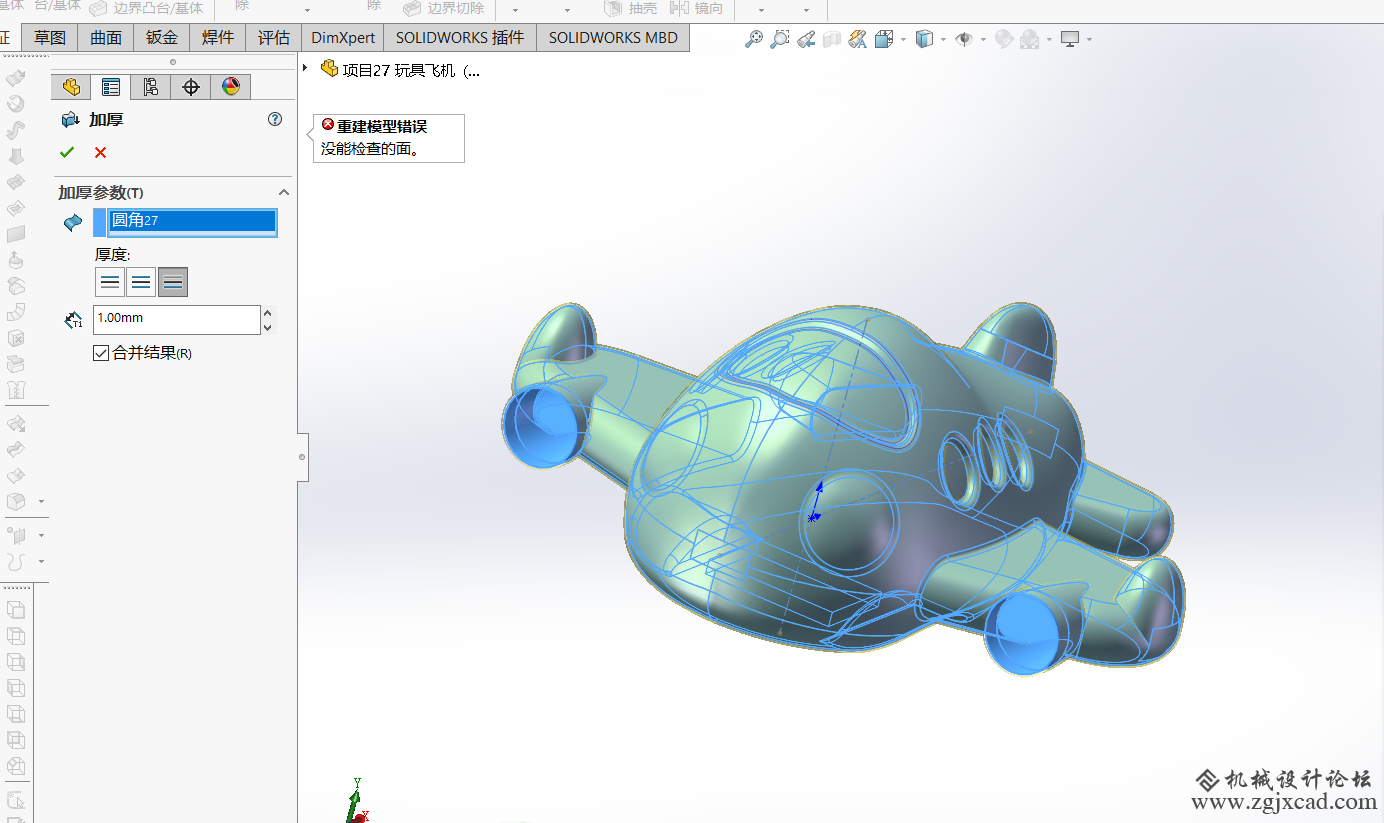The width and height of the screenshot is (1384, 823).
Task: Switch to the SOLIDWORKS MBD tab
Action: click(x=613, y=38)
